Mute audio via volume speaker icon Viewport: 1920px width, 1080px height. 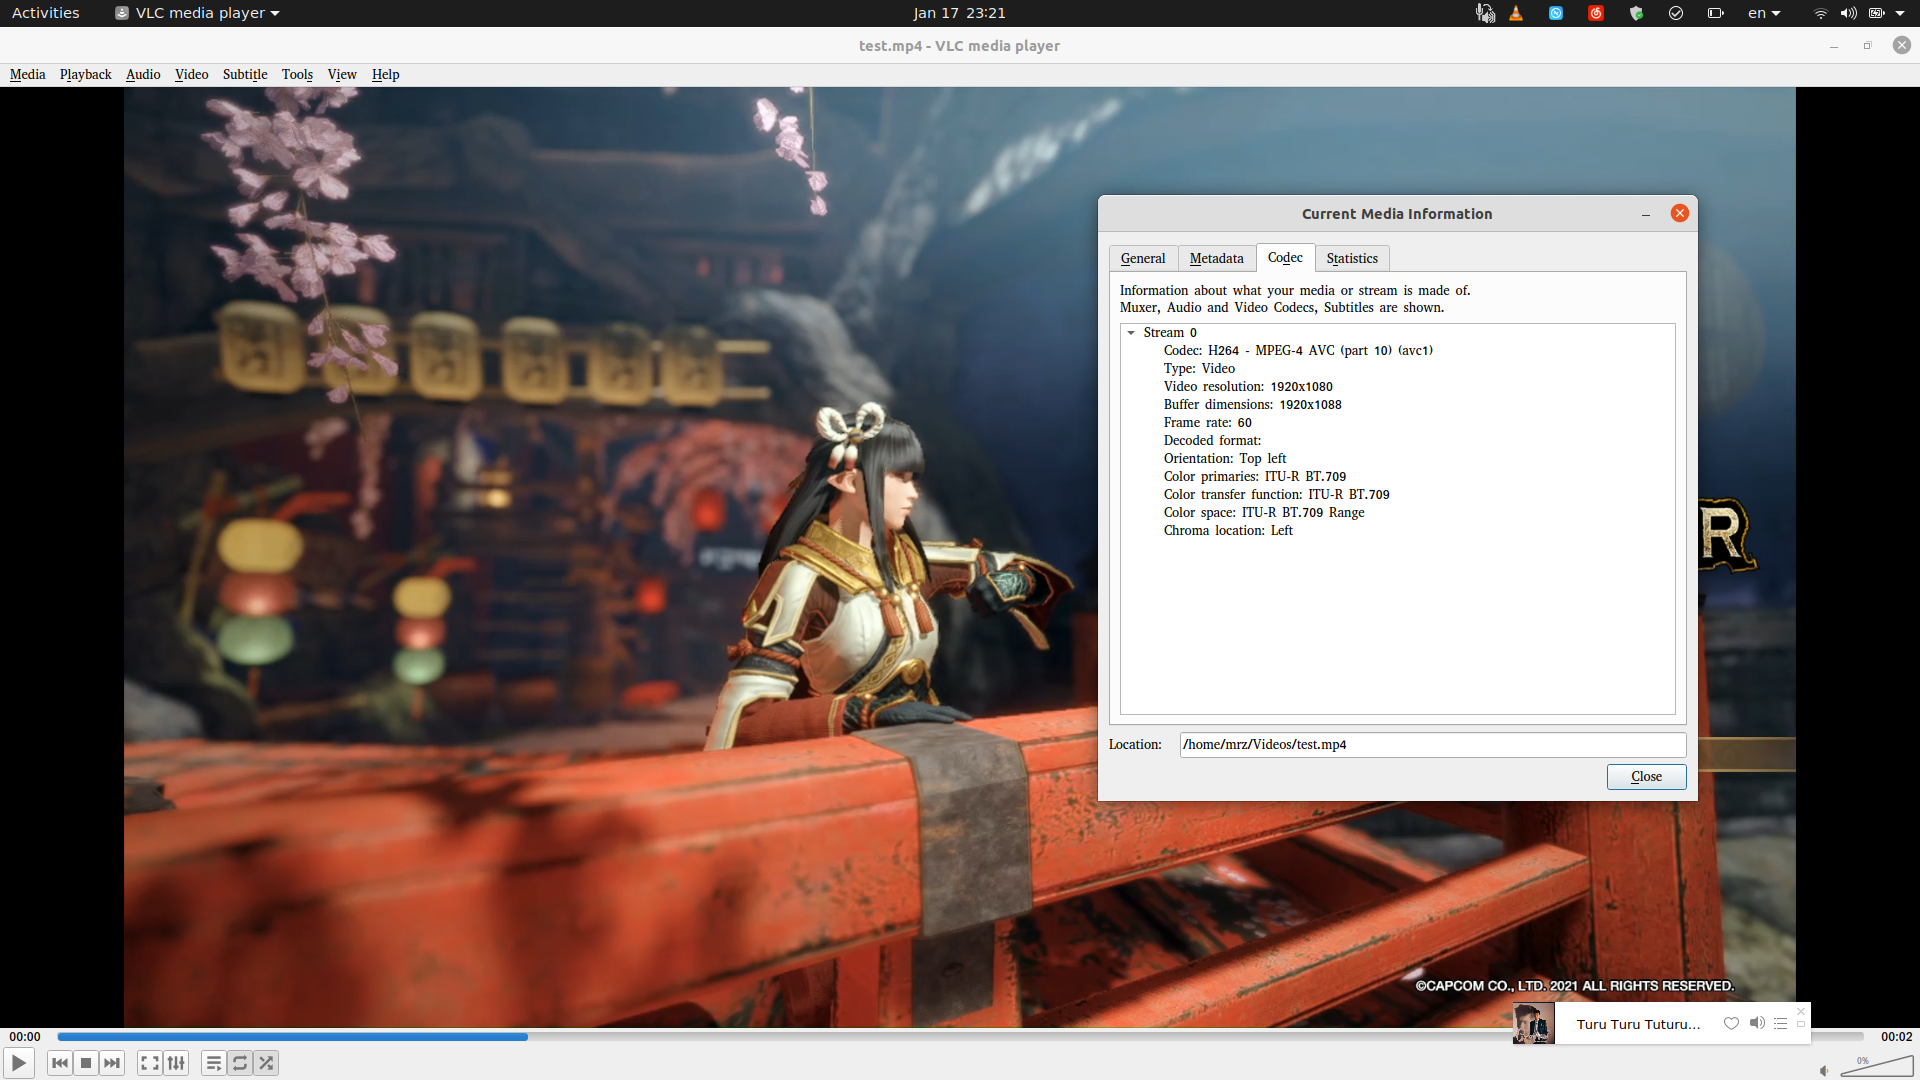click(1824, 1070)
